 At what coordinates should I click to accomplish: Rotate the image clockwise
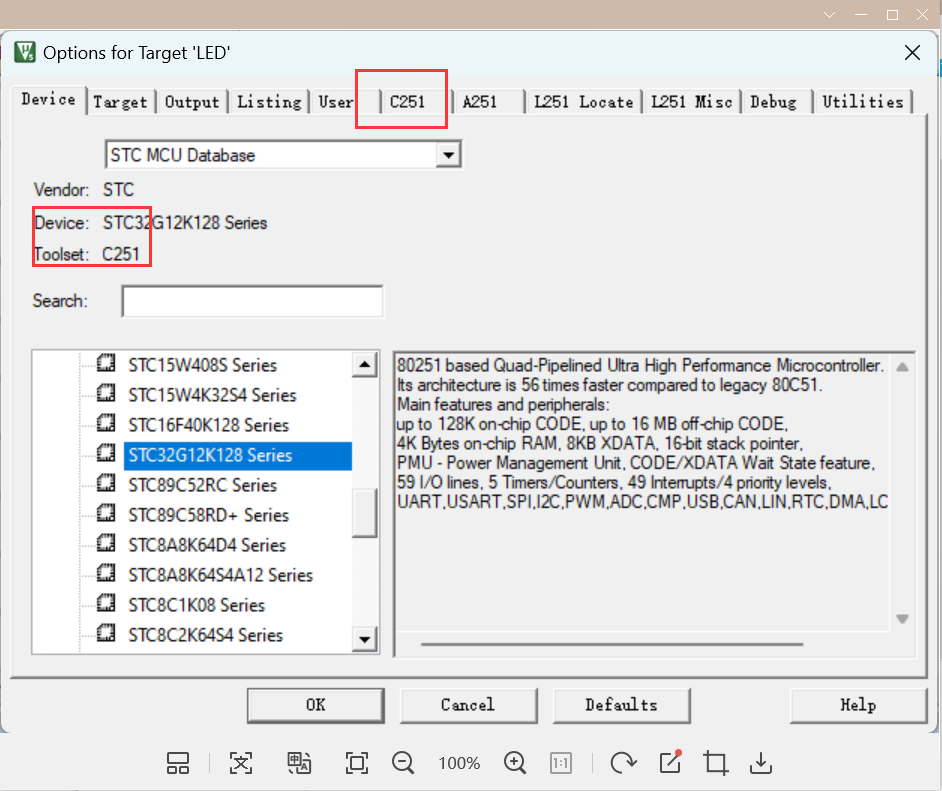point(623,763)
